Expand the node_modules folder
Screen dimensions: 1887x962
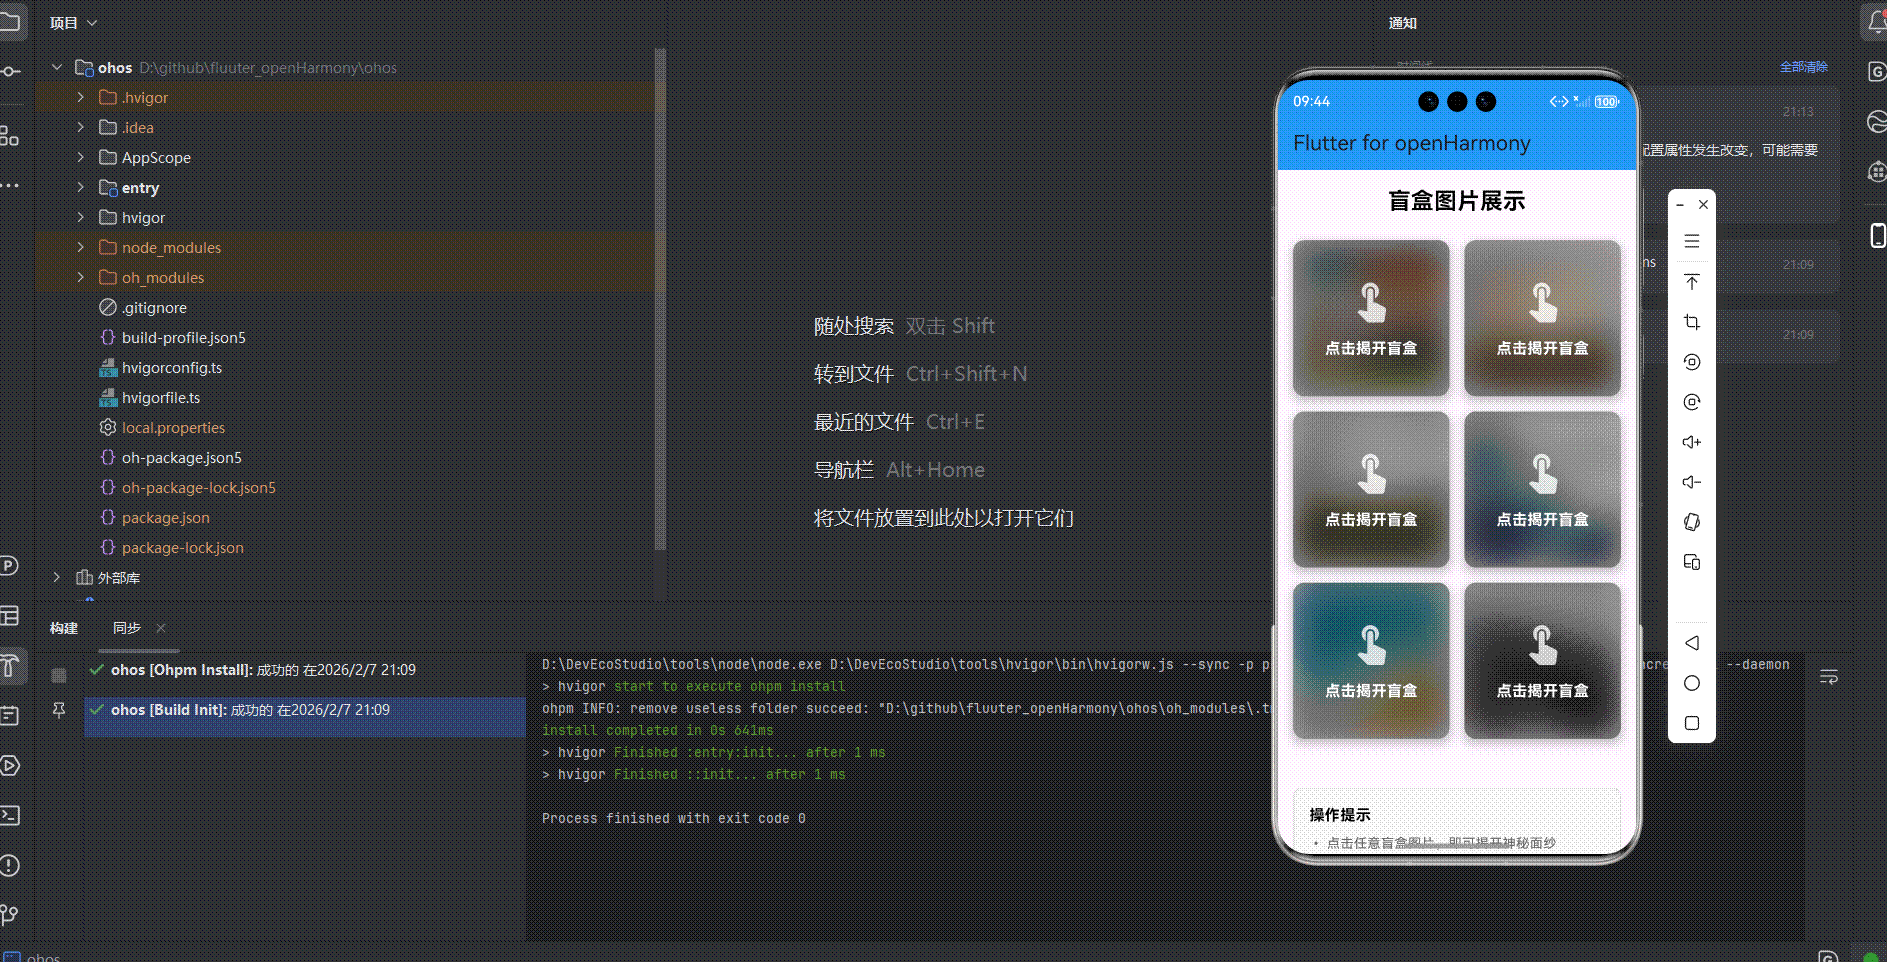pyautogui.click(x=81, y=247)
